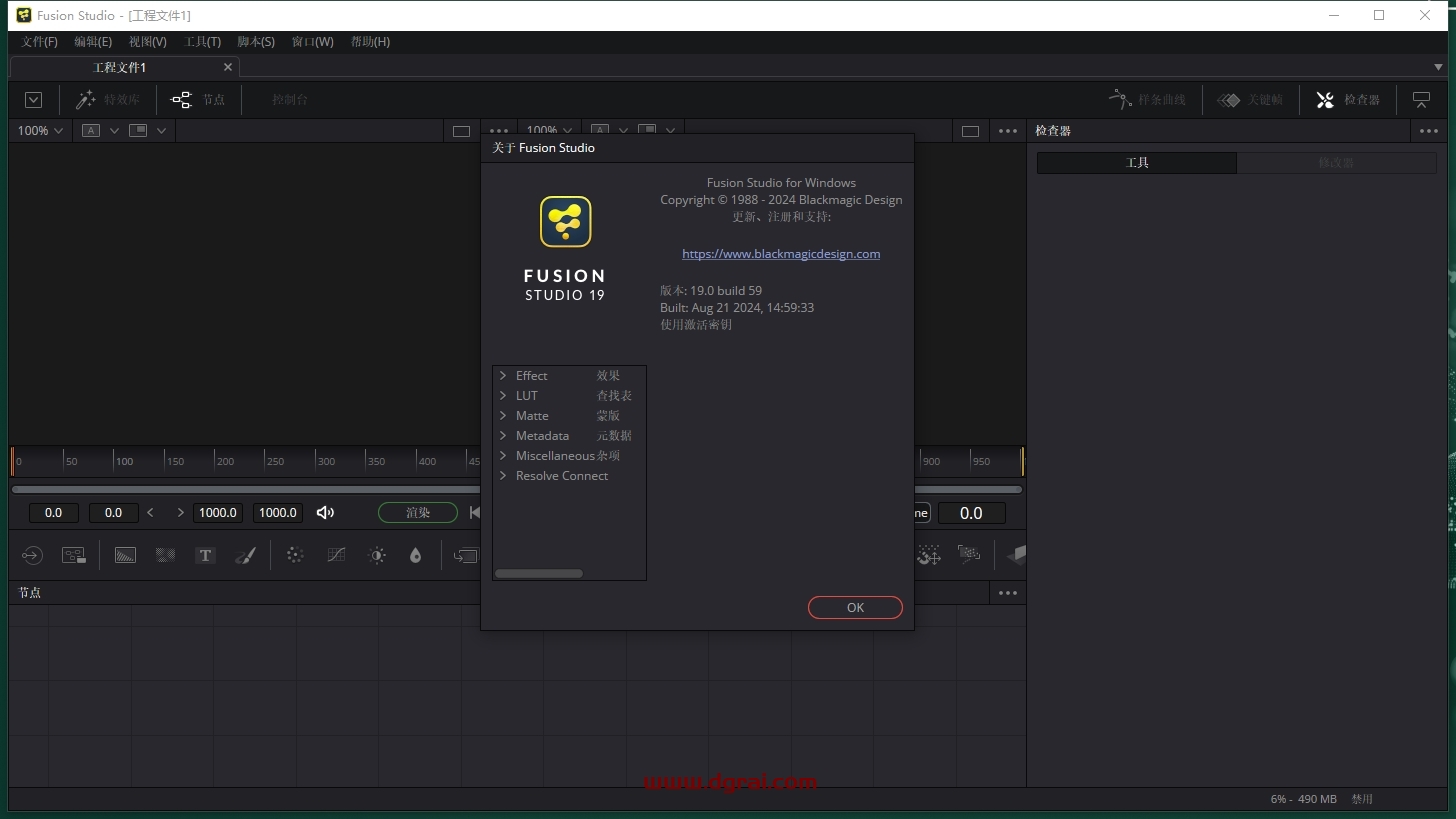Click the horizontal scrollbar in the category list
The width and height of the screenshot is (1456, 819).
(539, 573)
